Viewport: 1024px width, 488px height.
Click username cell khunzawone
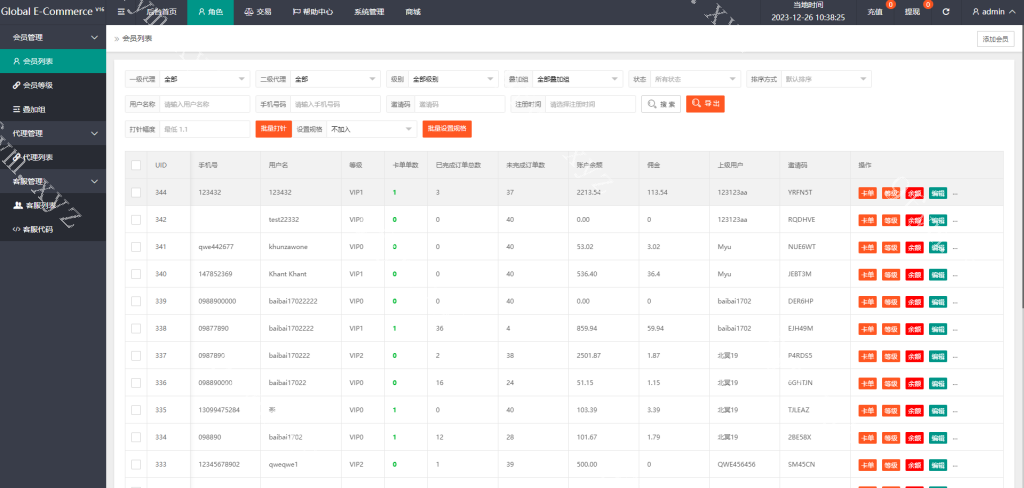point(287,247)
